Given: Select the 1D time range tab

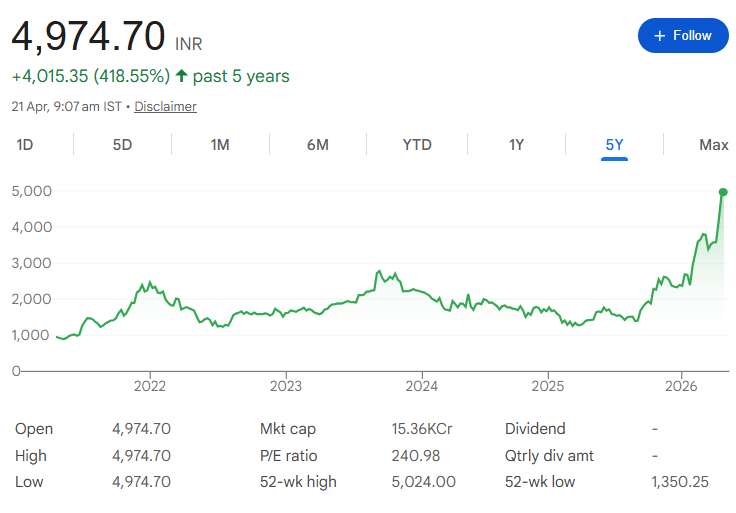Looking at the screenshot, I should (x=25, y=145).
